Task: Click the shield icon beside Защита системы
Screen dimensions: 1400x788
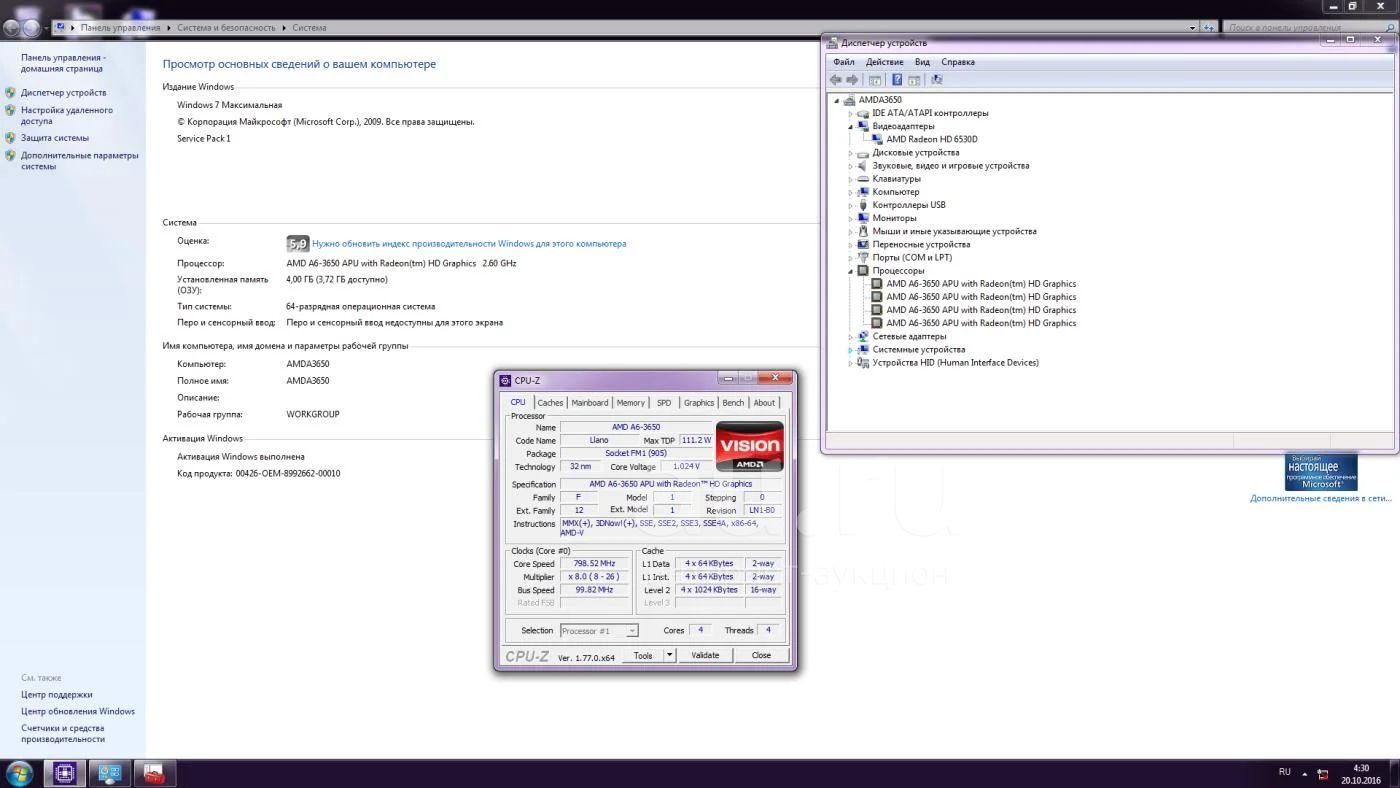Action: 11,138
